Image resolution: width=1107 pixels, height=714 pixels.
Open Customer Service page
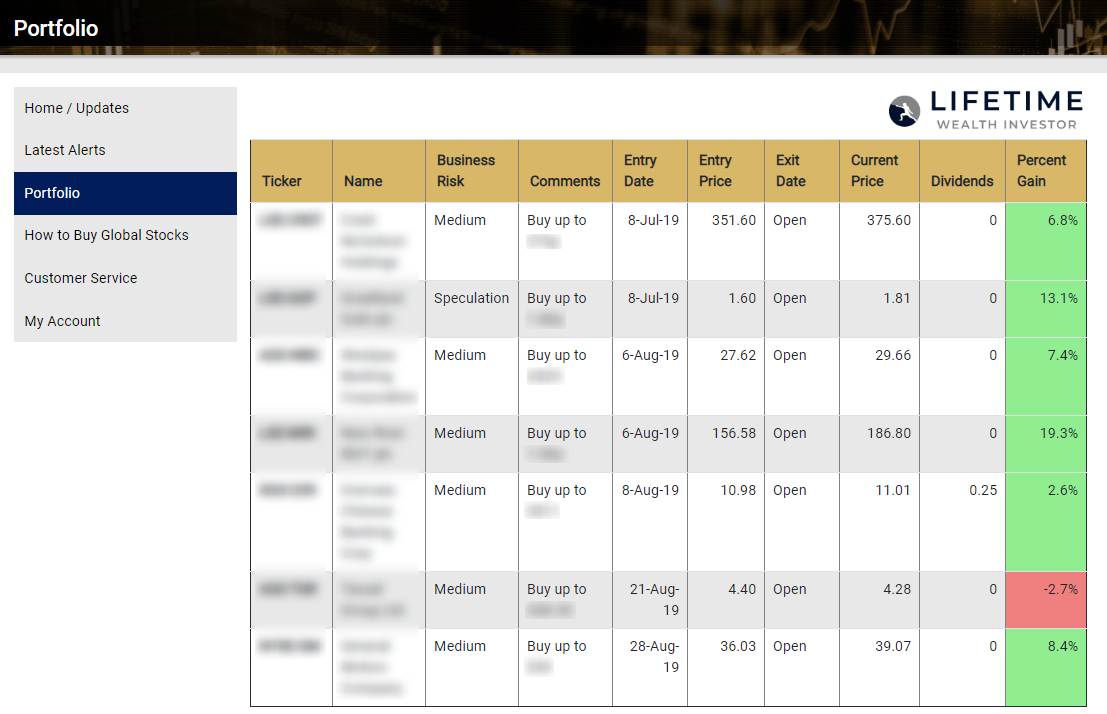coord(126,278)
